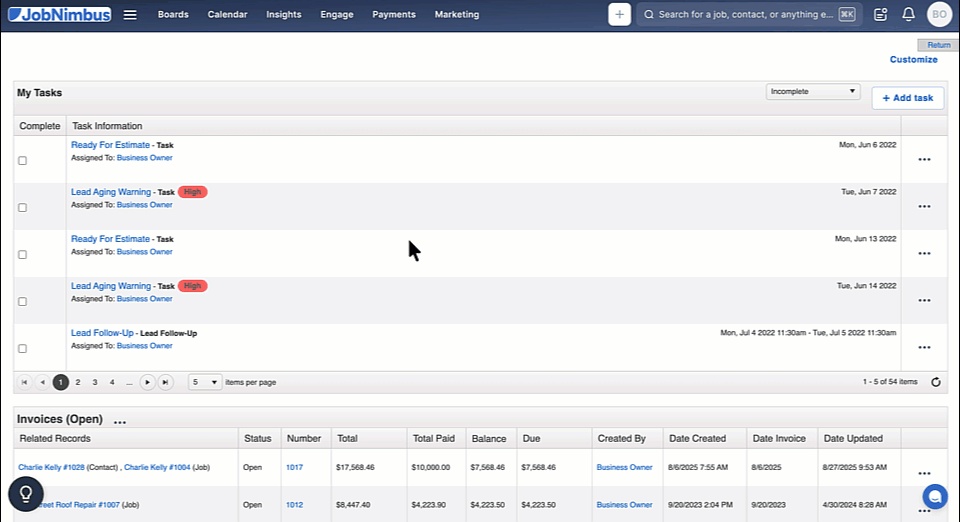Viewport: 960px width, 522px height.
Task: Go to tasks page 3
Action: pyautogui.click(x=95, y=382)
